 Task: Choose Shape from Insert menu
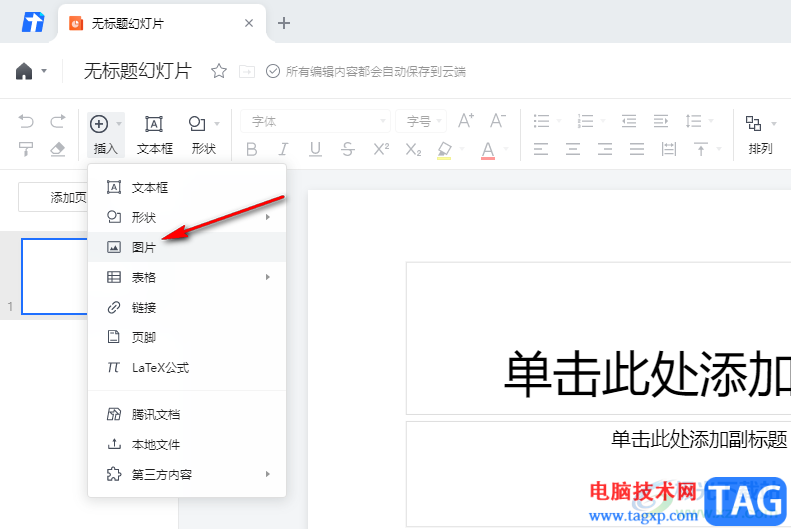[x=187, y=217]
